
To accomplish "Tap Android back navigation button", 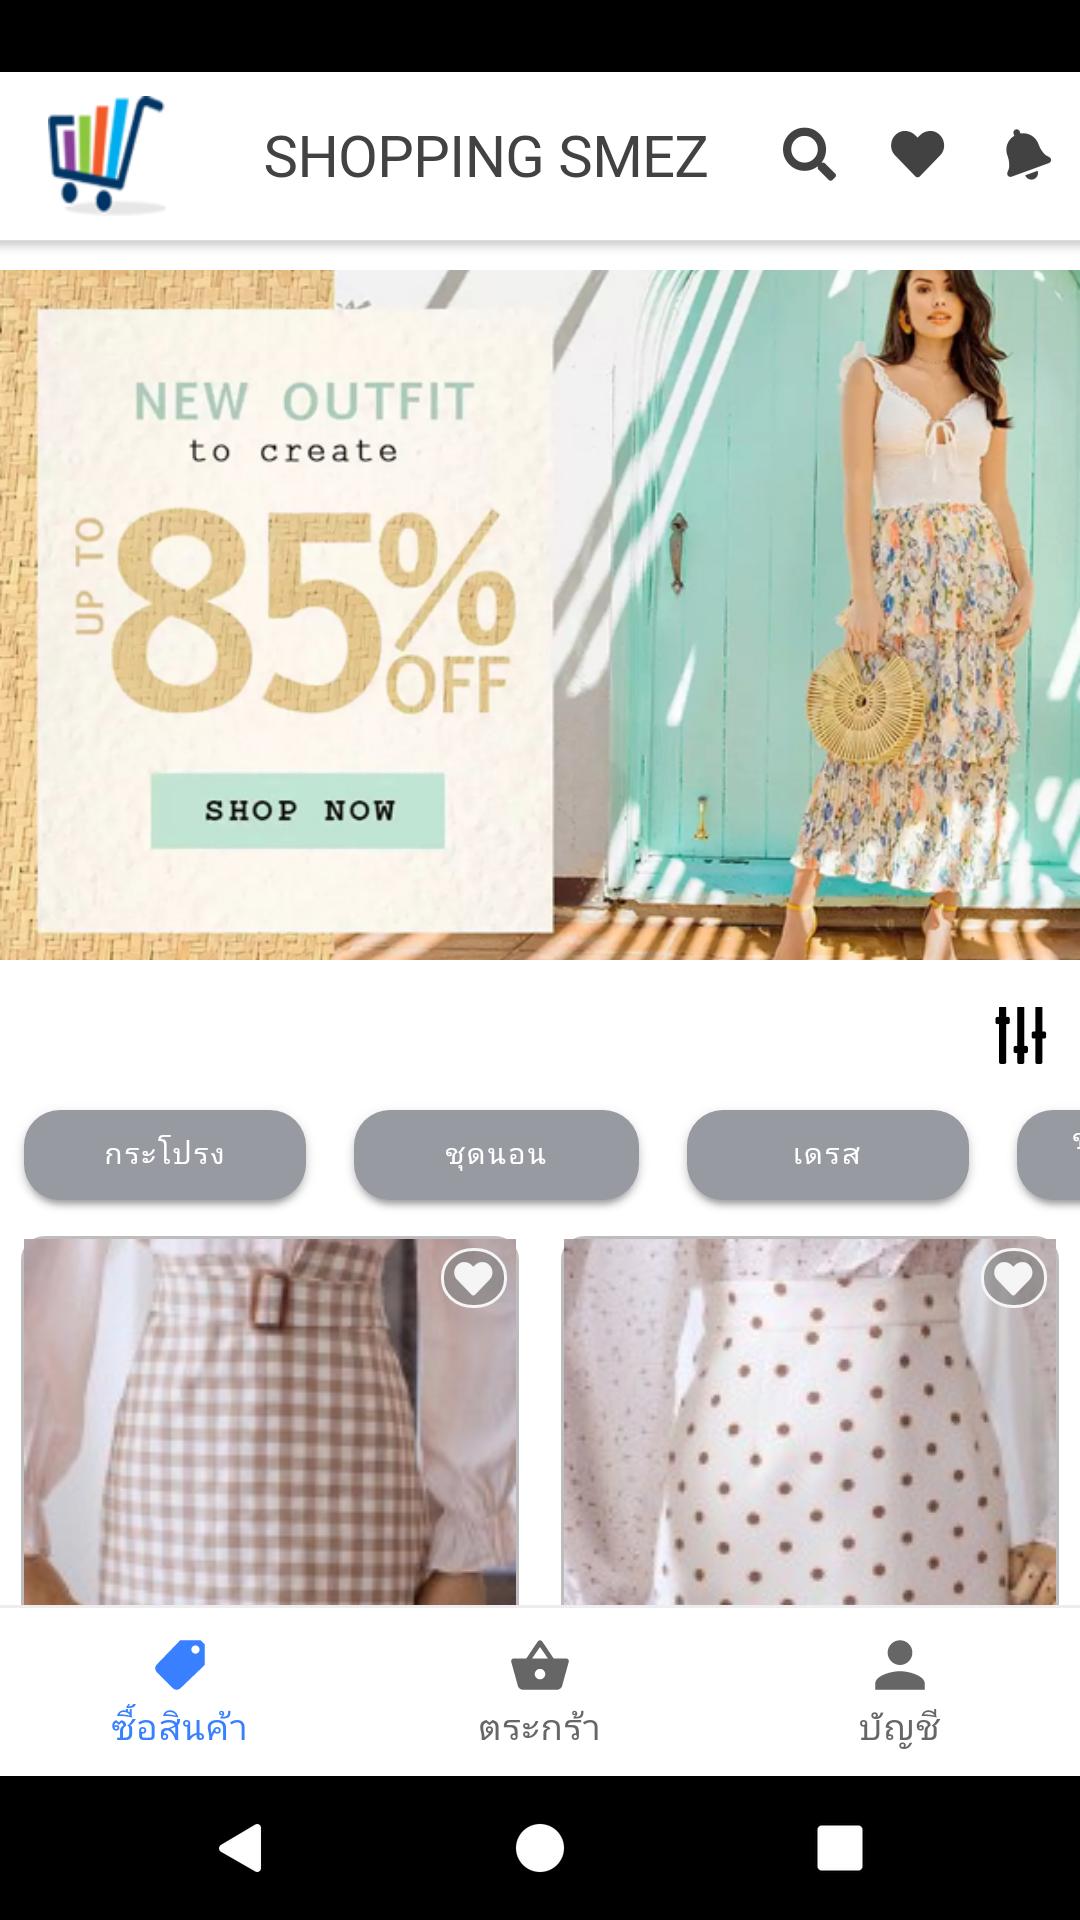I will coord(241,1847).
